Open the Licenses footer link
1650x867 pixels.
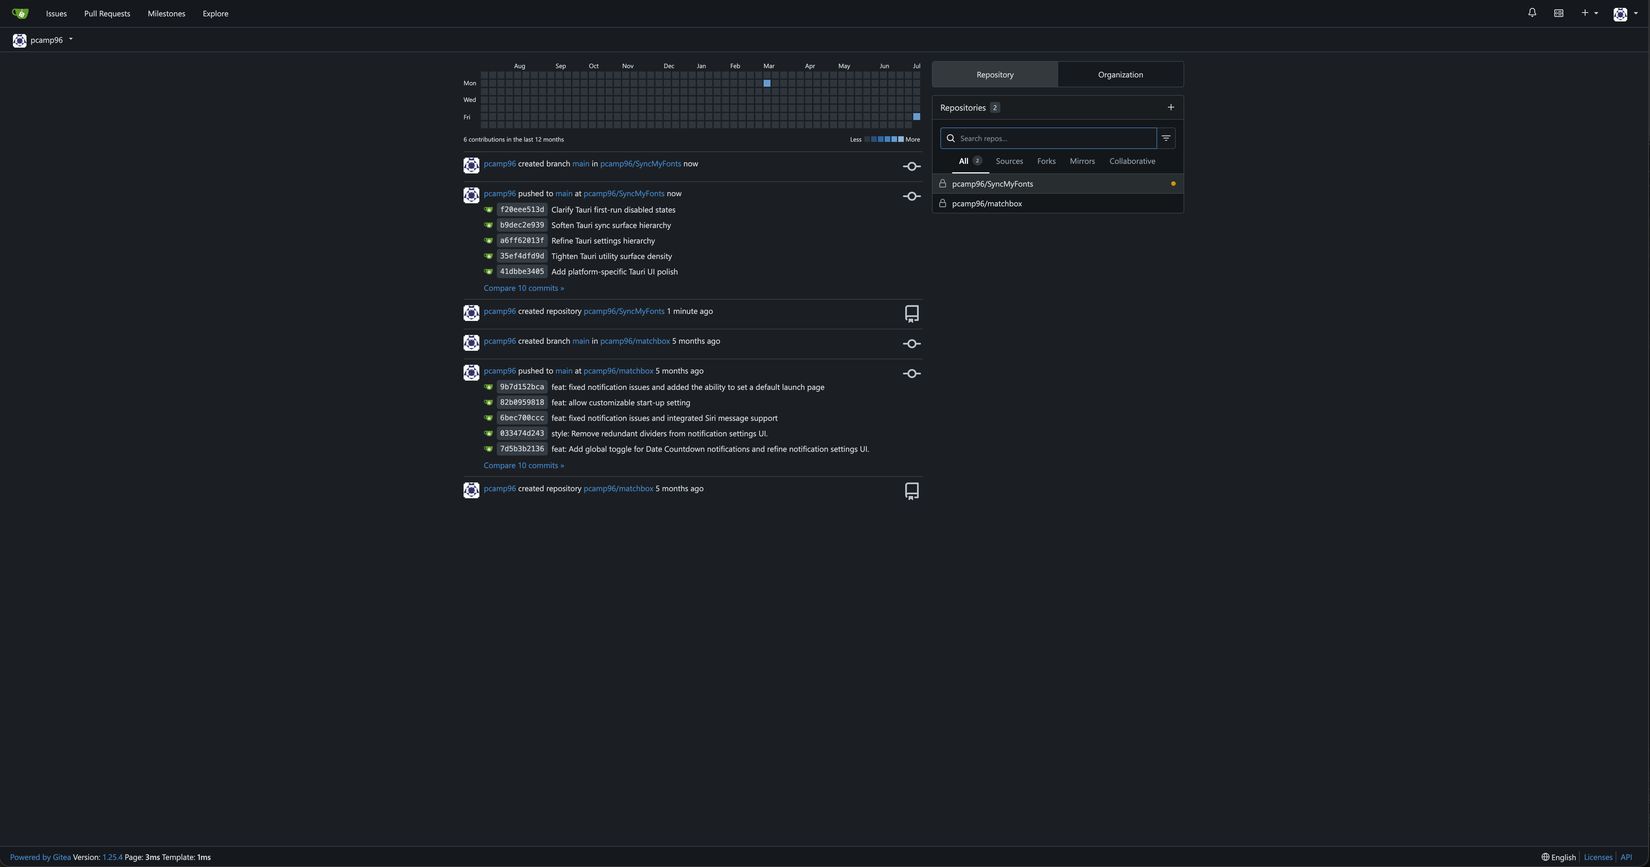1598,857
